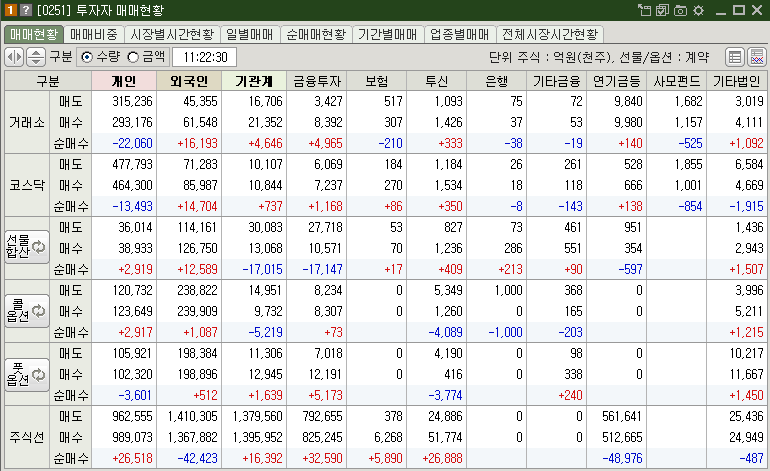Click the -42,423 stock futures cell
This screenshot has width=770, height=471.
[x=189, y=458]
